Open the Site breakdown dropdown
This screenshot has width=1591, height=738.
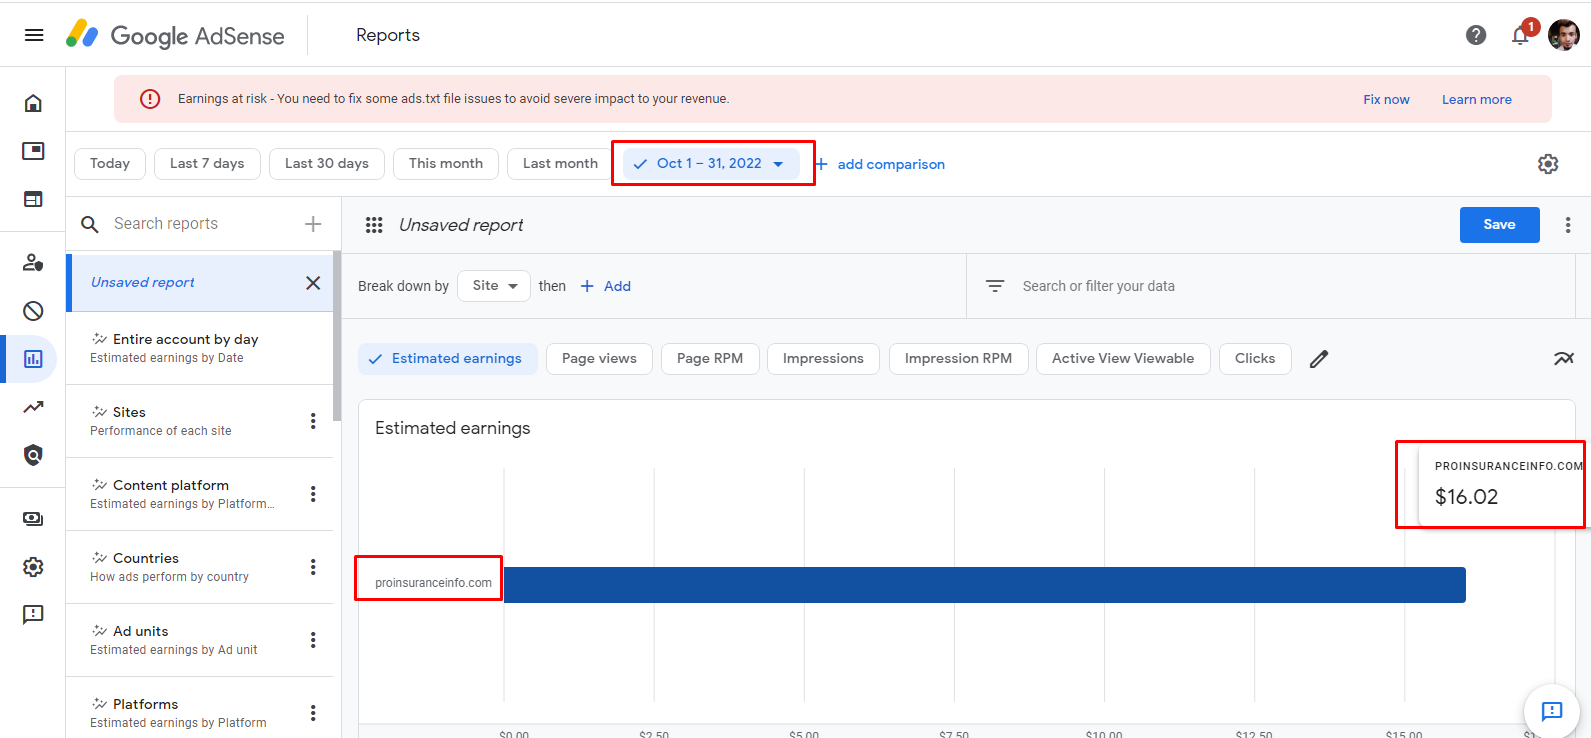pos(494,286)
